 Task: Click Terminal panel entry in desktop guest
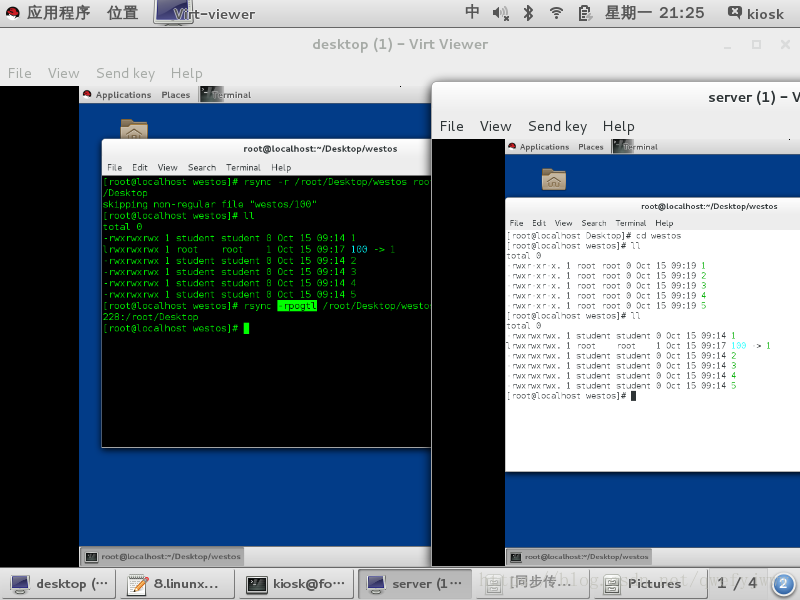pos(226,95)
